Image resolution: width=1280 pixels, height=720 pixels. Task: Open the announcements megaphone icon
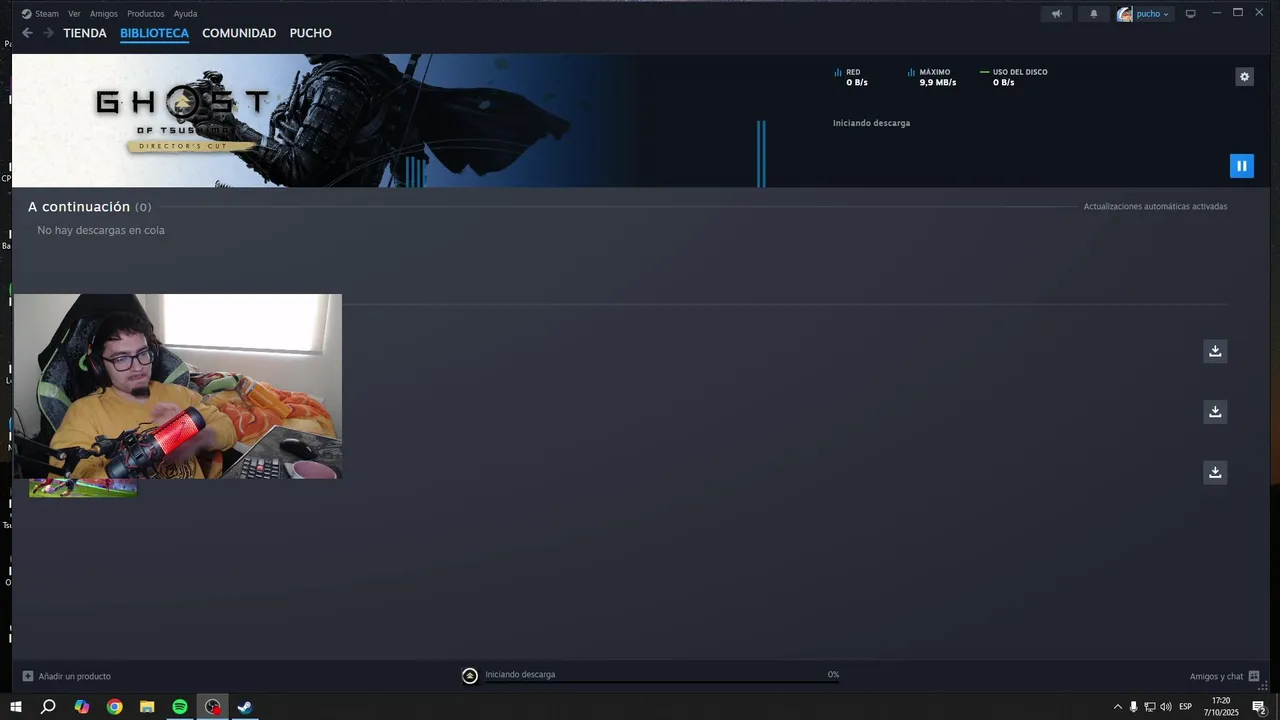pos(1056,14)
